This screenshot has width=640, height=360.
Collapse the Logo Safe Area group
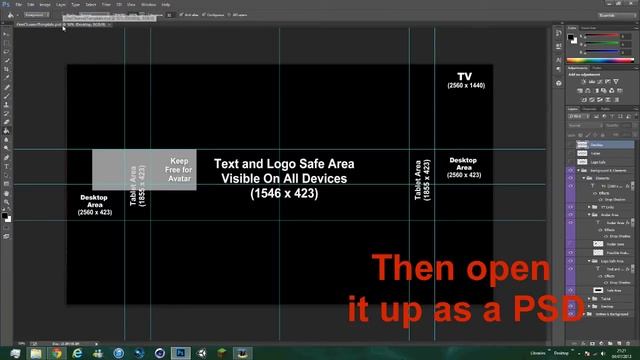pos(589,261)
